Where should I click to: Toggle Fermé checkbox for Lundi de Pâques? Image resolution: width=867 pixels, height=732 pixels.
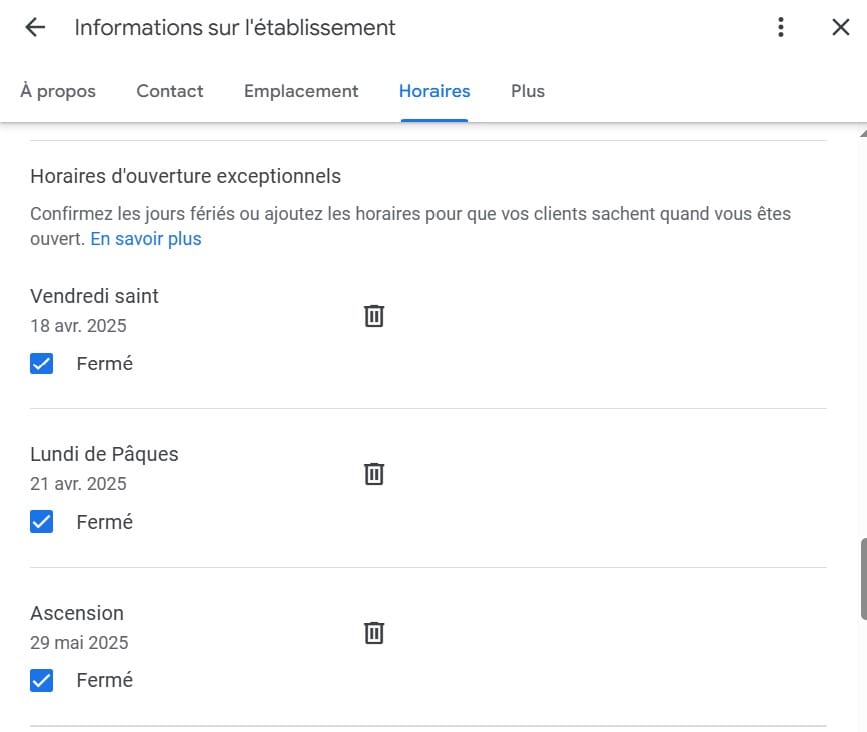41,521
